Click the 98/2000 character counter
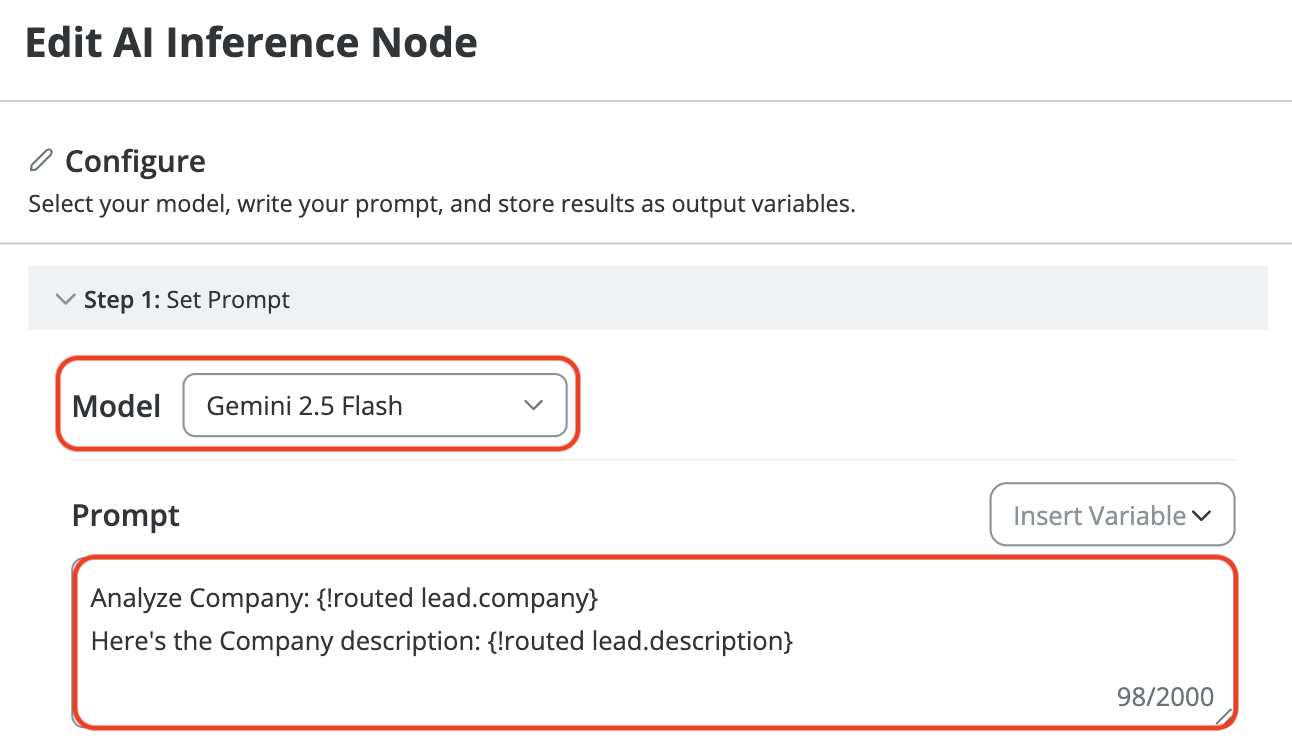The image size is (1292, 746). [1165, 697]
